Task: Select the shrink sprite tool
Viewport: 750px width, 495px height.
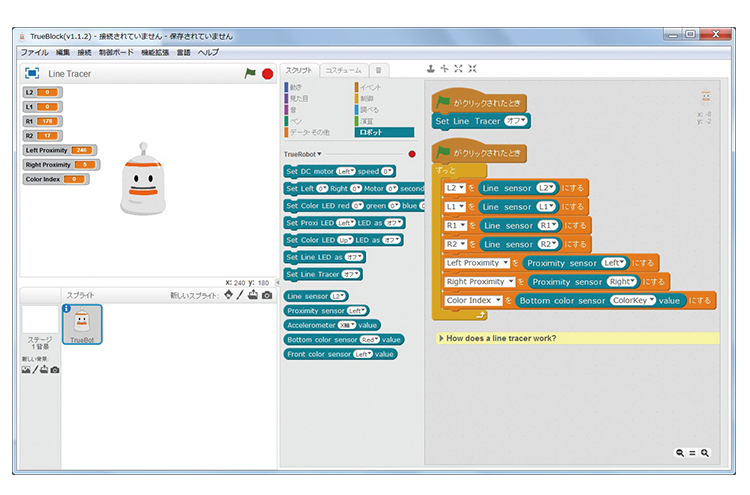Action: pos(472,69)
